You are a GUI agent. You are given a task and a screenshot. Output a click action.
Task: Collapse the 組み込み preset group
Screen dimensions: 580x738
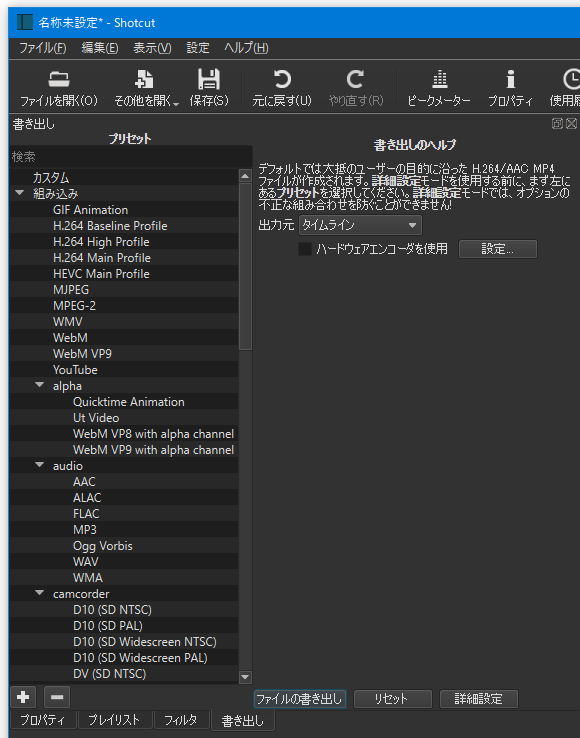pos(20,193)
